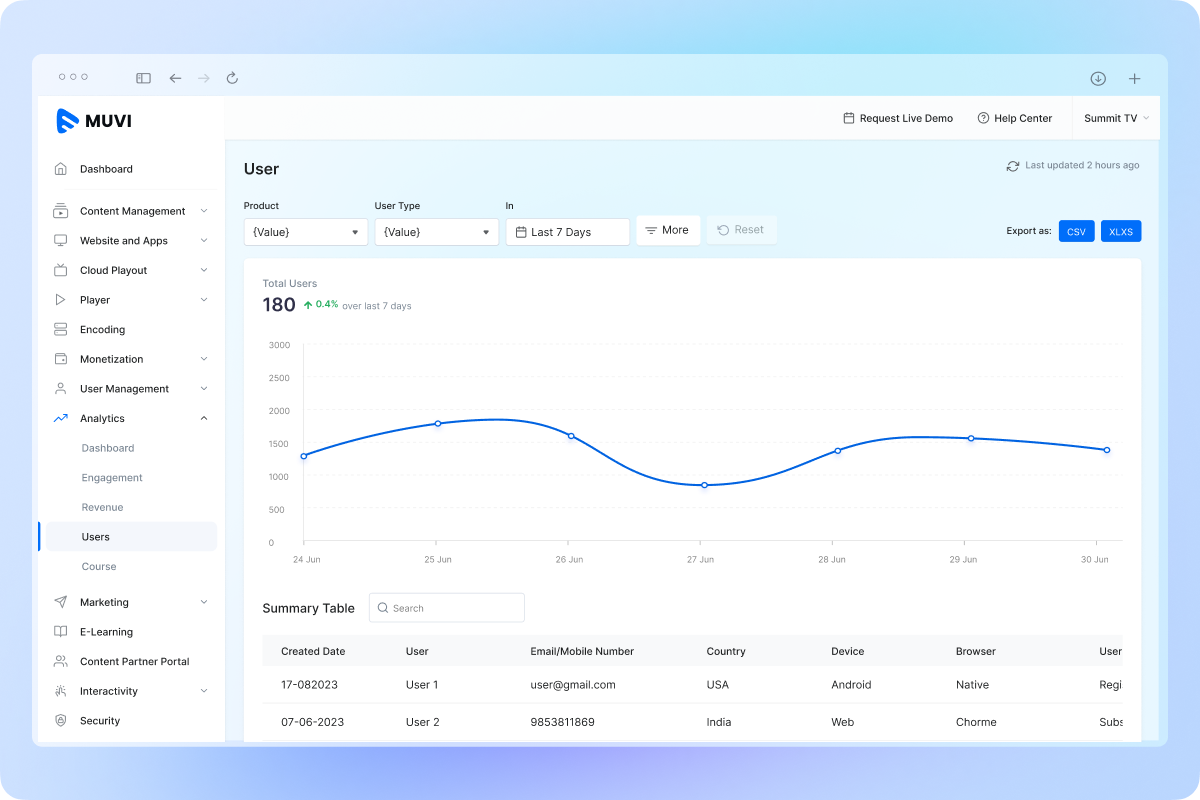Select Engagement under Analytics
The height and width of the screenshot is (800, 1200).
(x=112, y=477)
